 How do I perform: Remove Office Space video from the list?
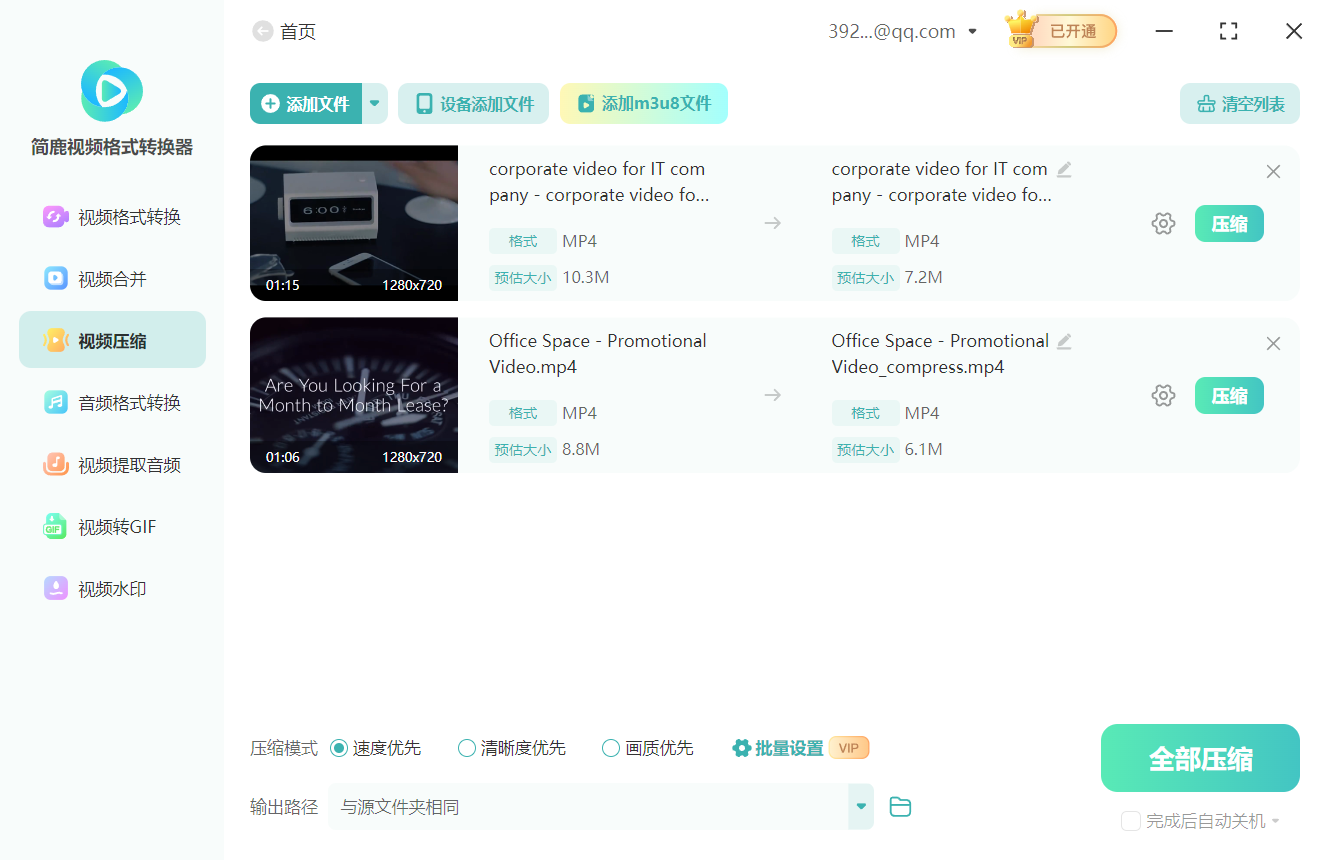coord(1273,344)
